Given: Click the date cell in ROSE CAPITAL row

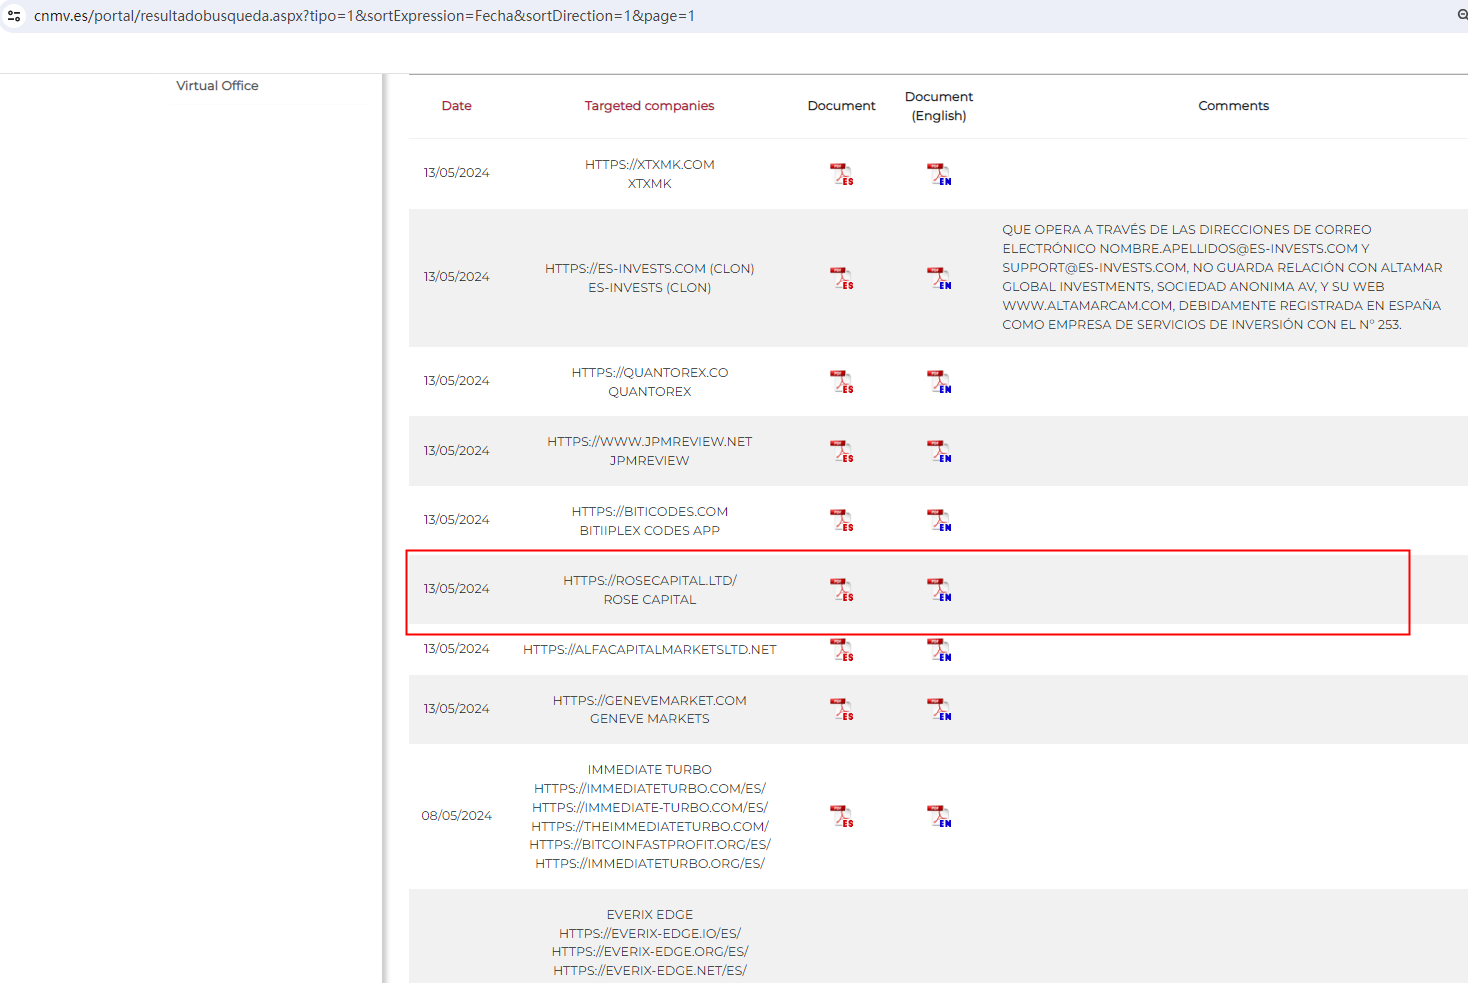Looking at the screenshot, I should click(x=456, y=589).
